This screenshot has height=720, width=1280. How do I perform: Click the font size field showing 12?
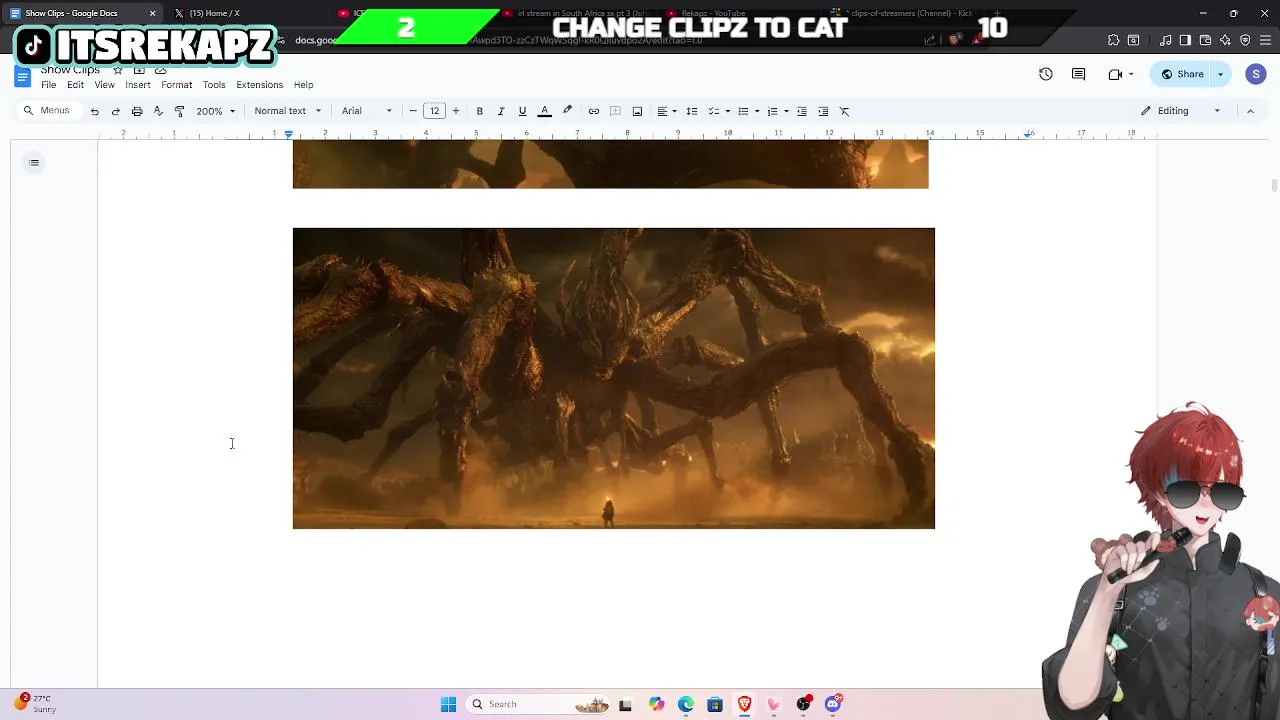tap(434, 111)
